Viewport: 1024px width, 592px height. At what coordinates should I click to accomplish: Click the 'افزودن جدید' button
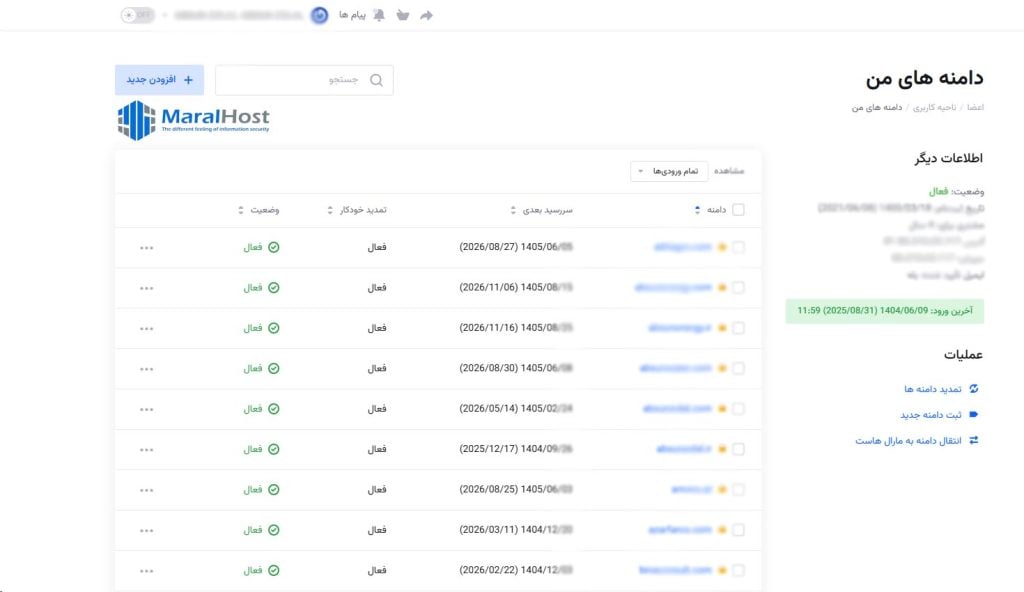click(159, 80)
